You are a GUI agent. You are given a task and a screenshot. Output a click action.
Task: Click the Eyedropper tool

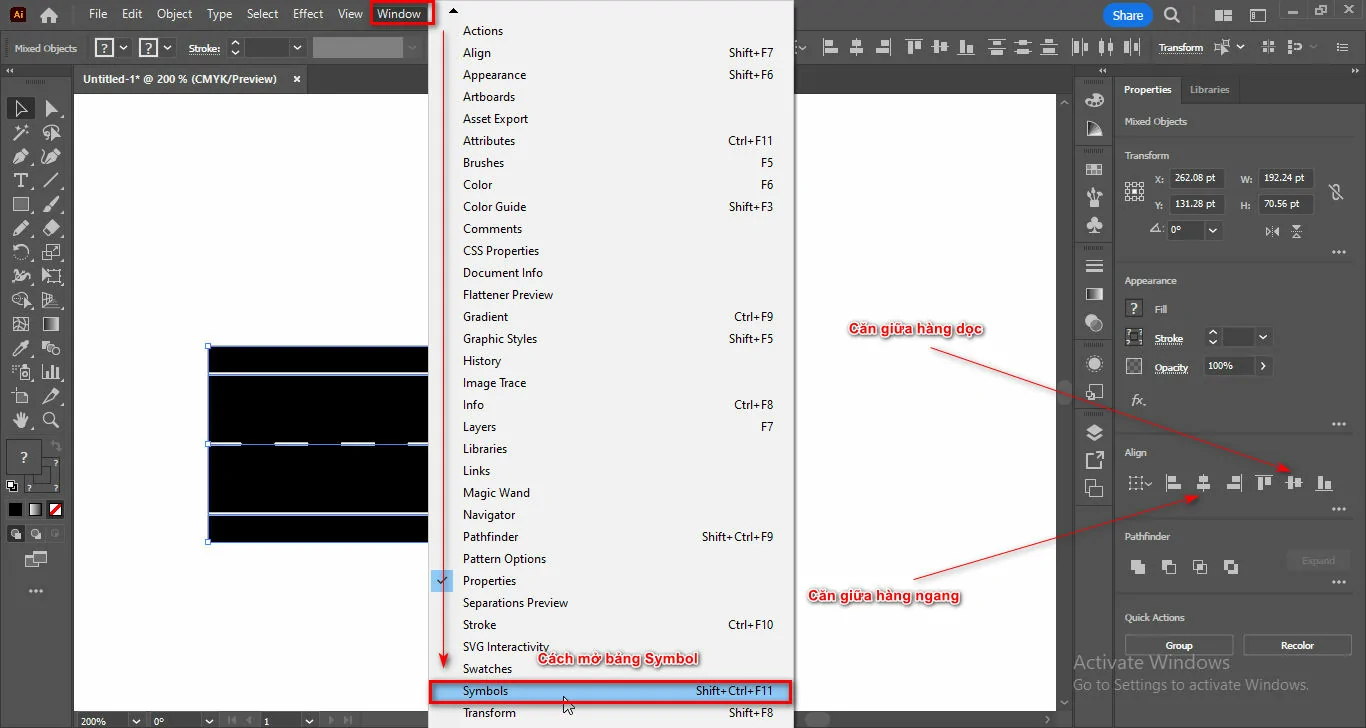point(20,348)
